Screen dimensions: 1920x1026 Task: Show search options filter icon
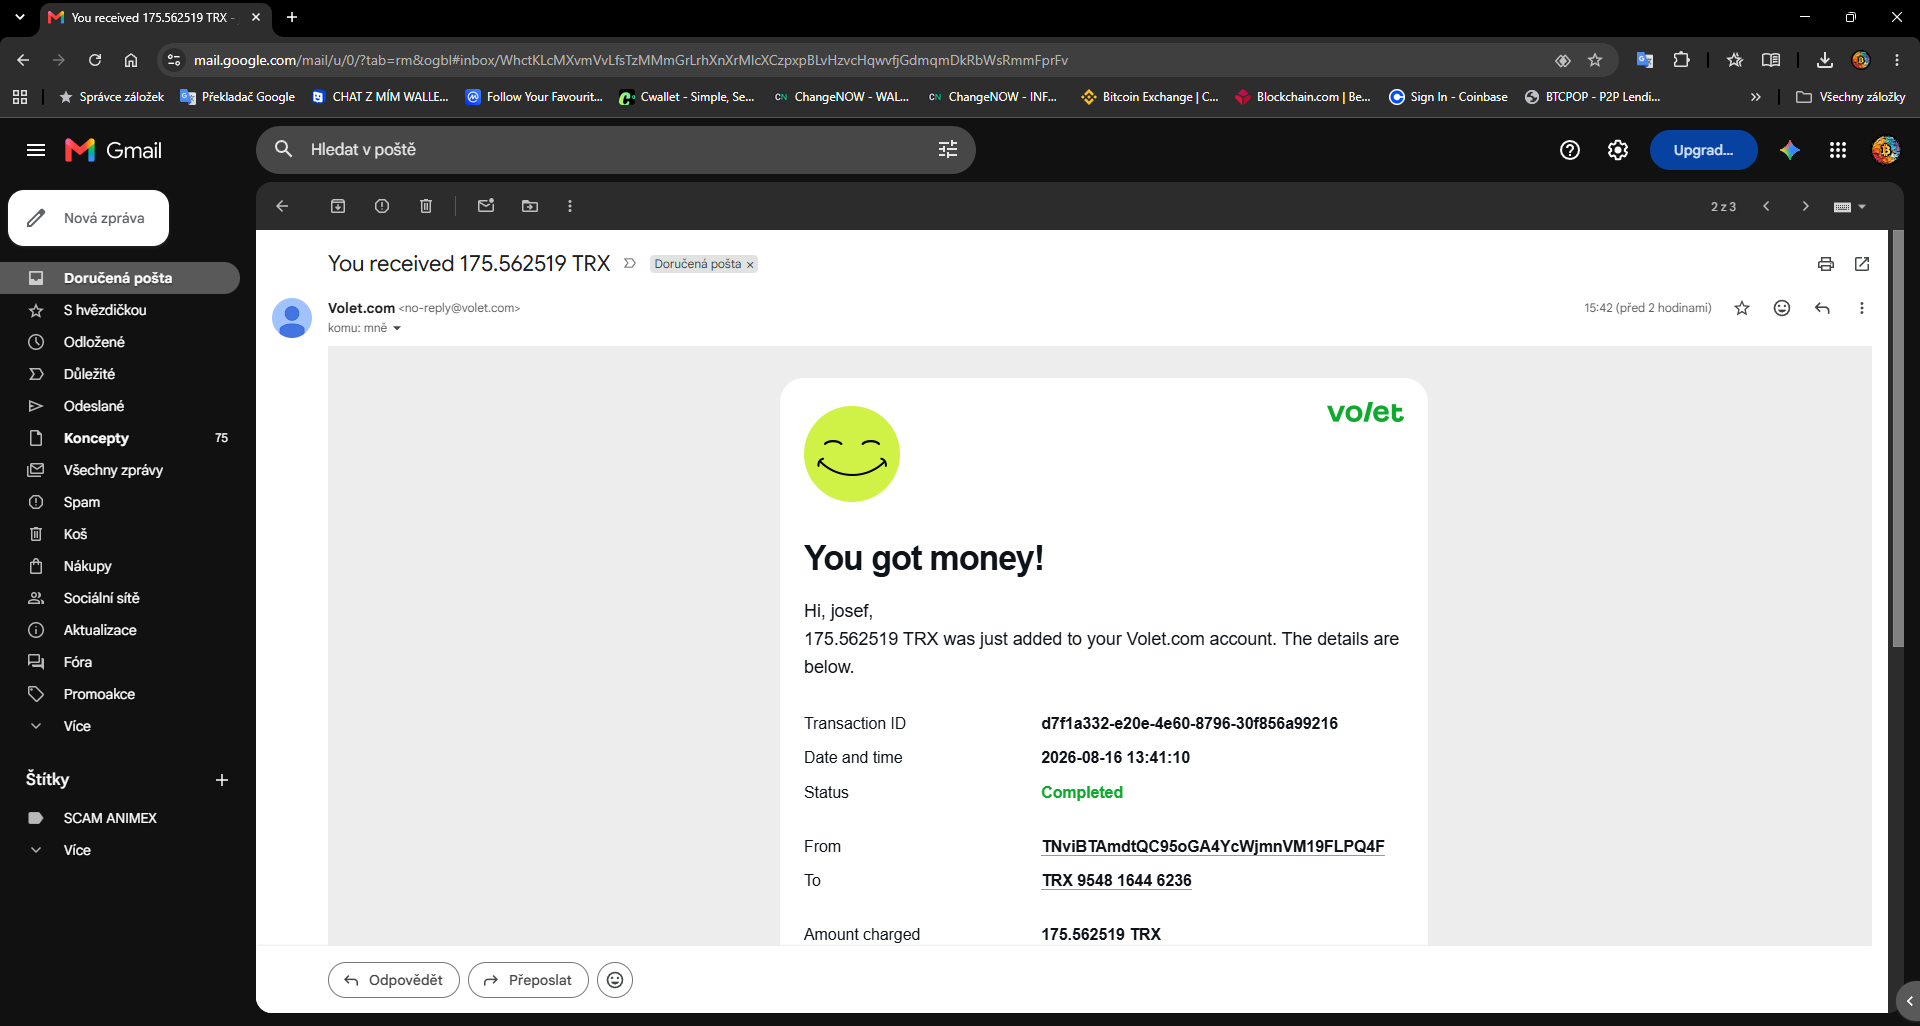948,149
